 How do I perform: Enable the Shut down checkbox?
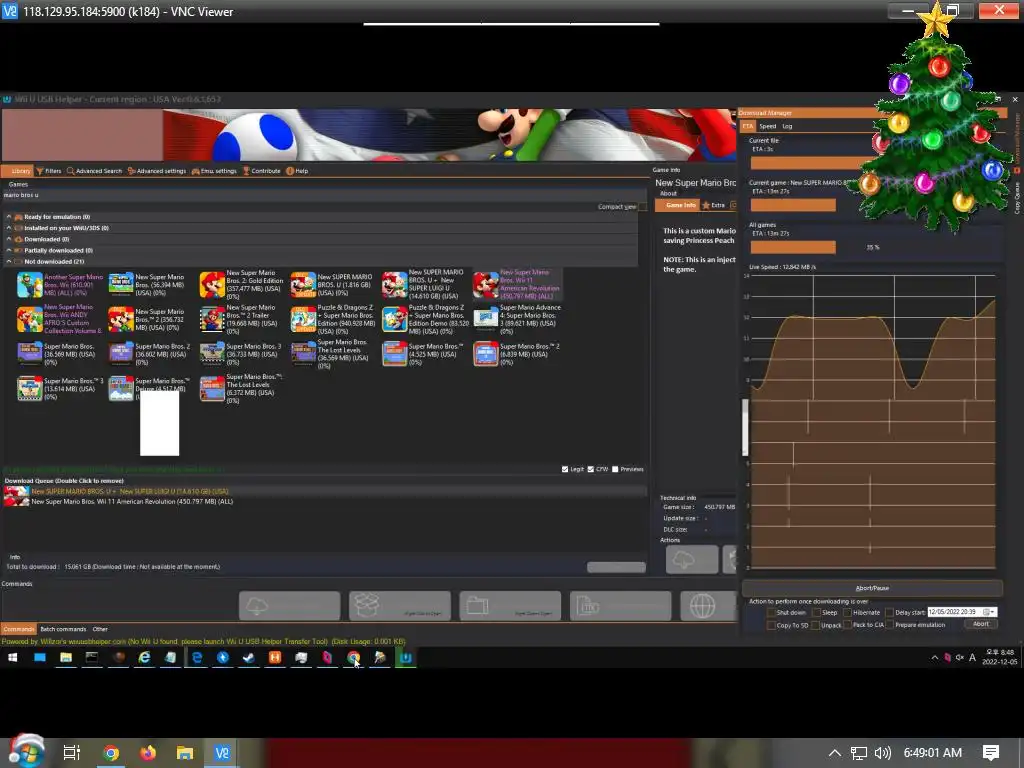click(771, 613)
